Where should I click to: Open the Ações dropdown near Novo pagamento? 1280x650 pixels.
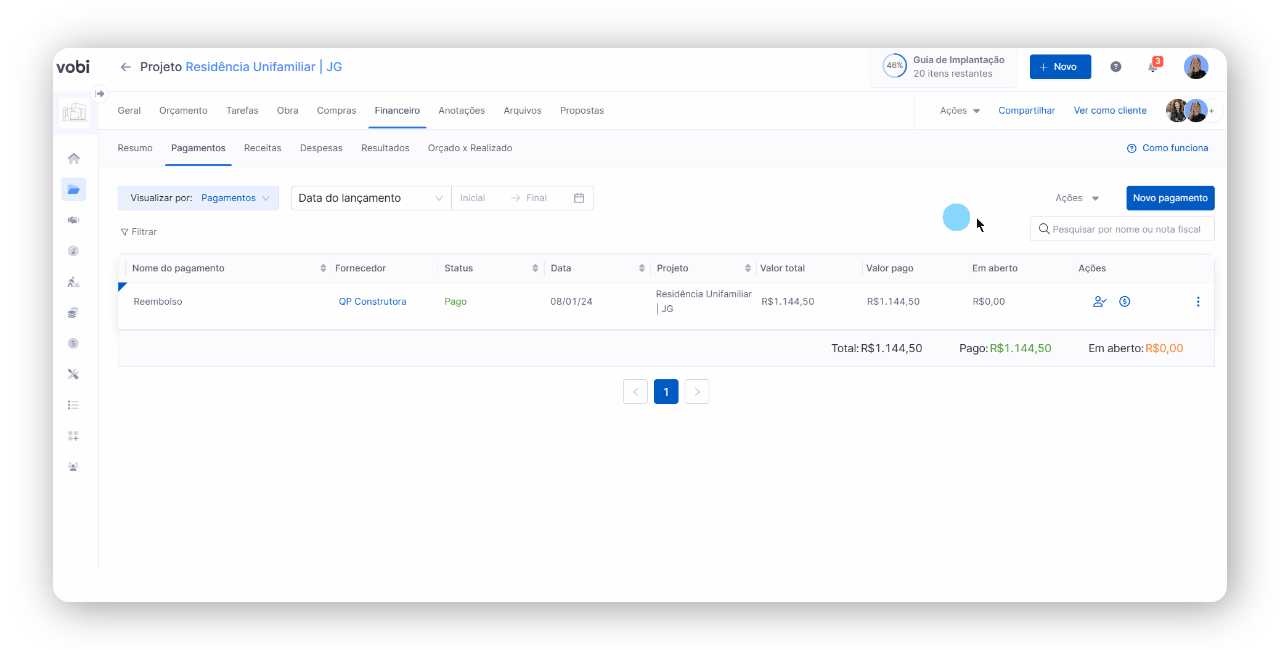pos(1078,198)
